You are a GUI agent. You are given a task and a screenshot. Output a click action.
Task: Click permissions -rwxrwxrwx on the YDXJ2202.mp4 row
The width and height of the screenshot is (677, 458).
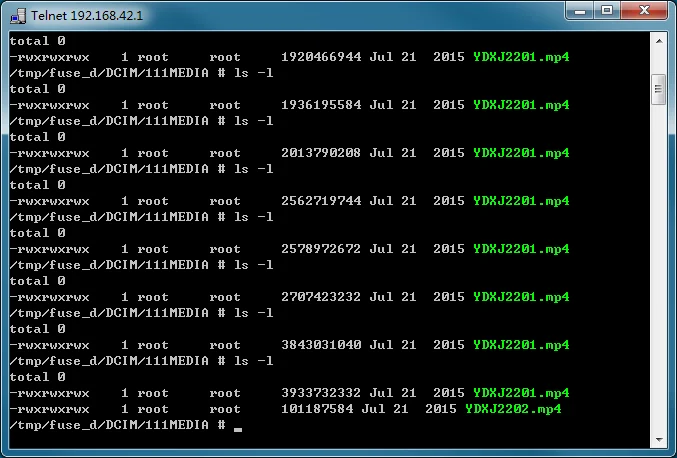[x=49, y=408]
